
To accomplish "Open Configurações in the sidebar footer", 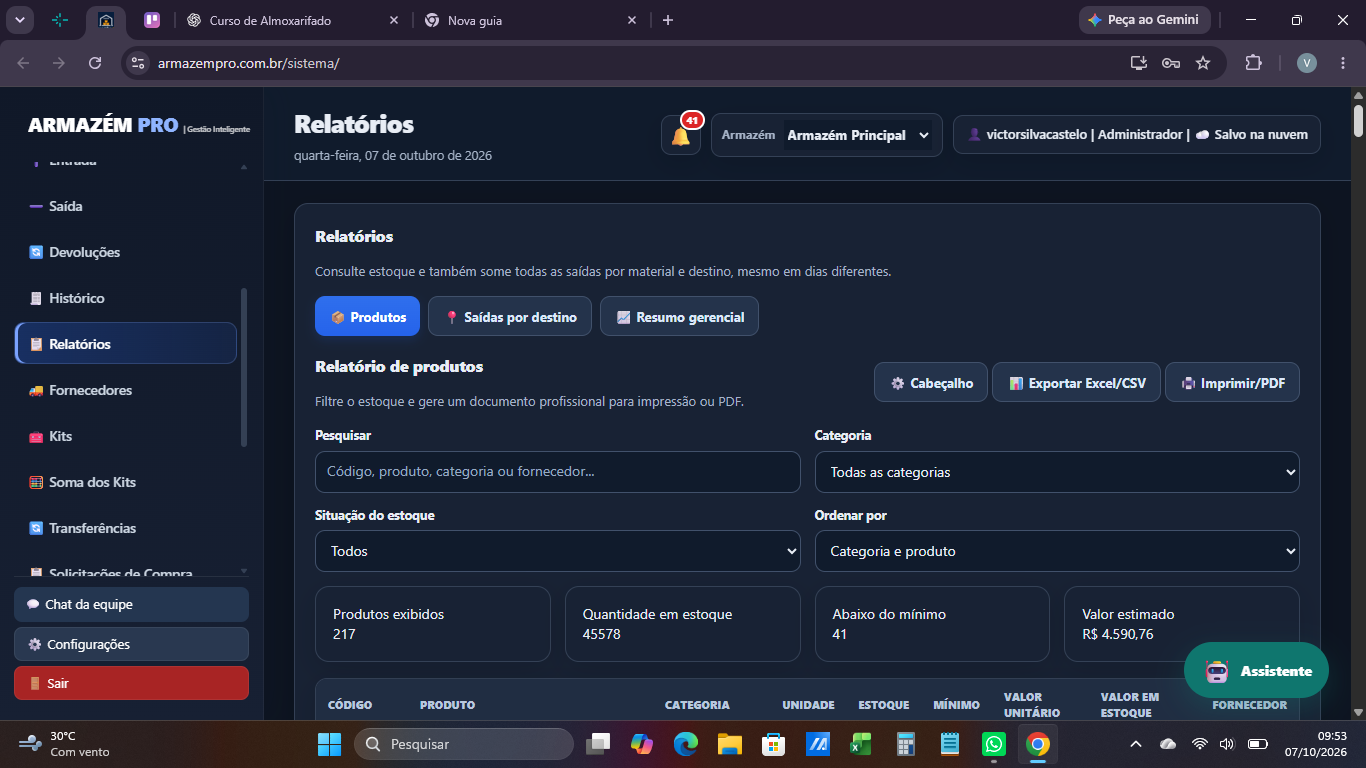I will pyautogui.click(x=131, y=644).
